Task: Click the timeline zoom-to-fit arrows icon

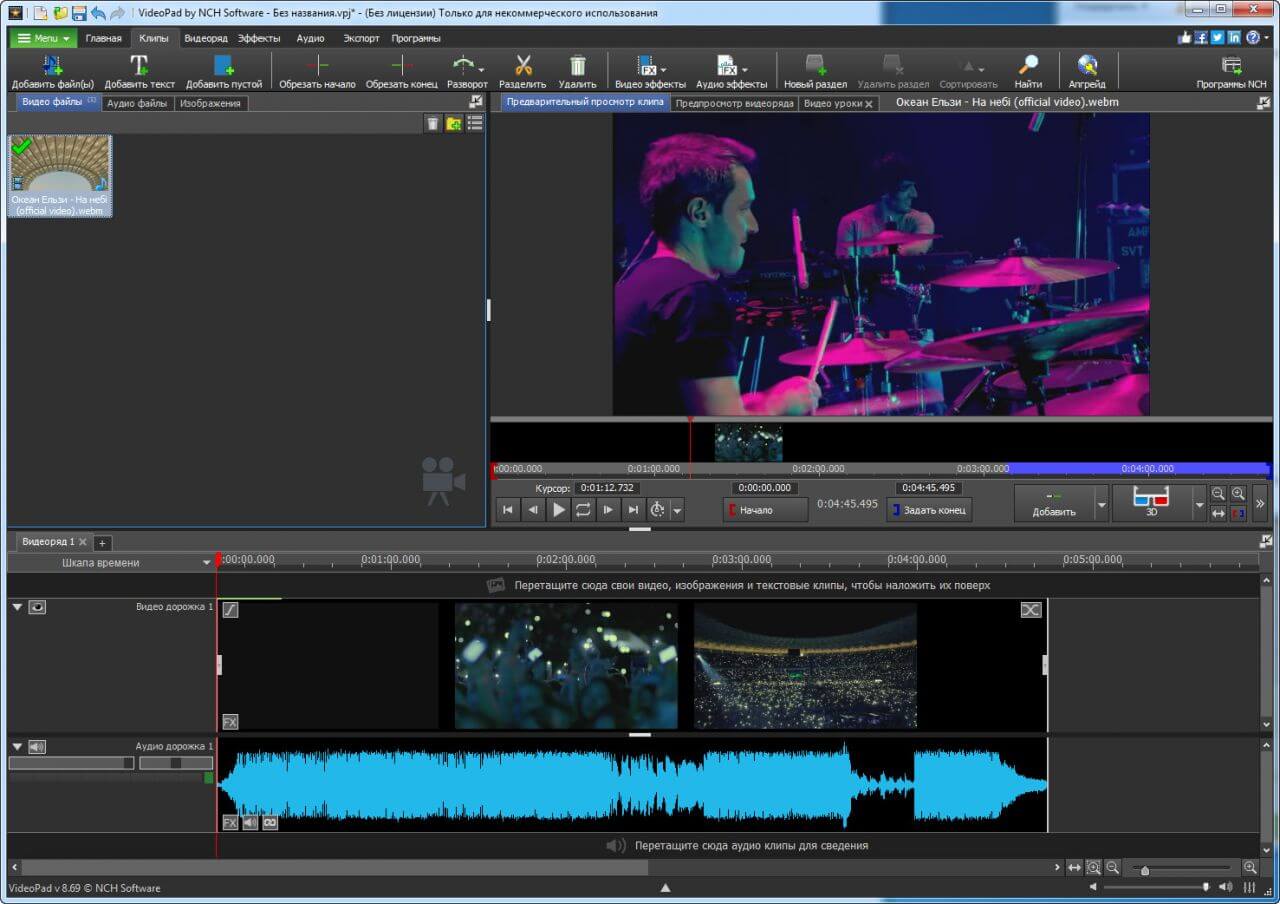Action: 1074,868
